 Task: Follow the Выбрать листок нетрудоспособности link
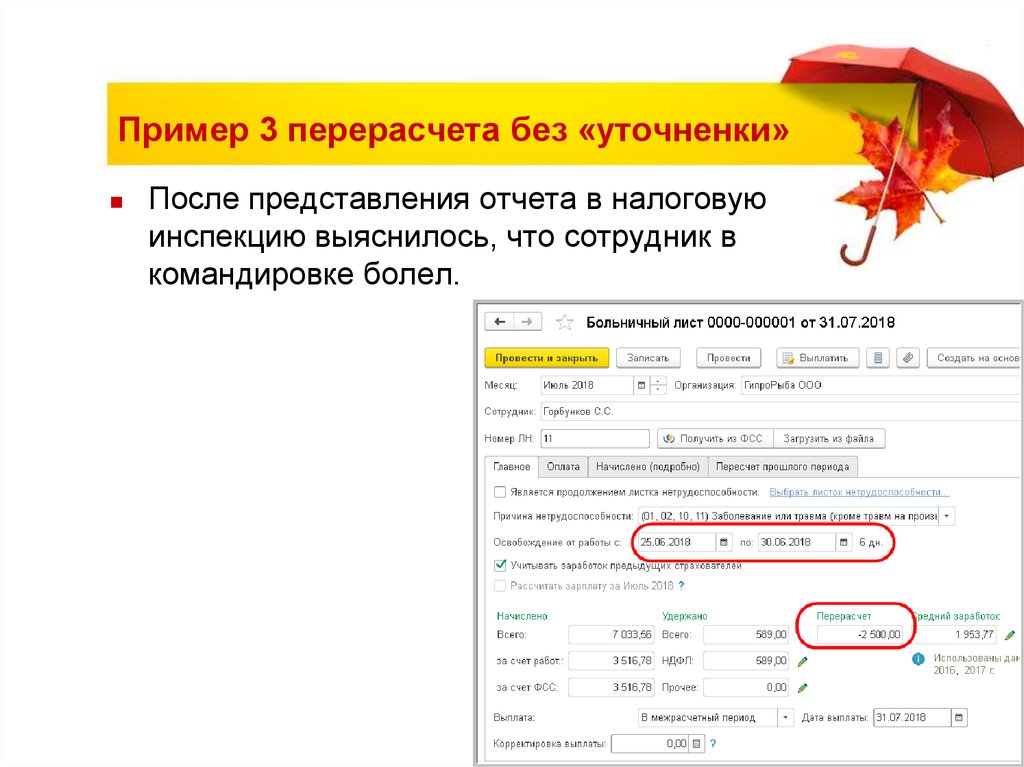coord(857,492)
